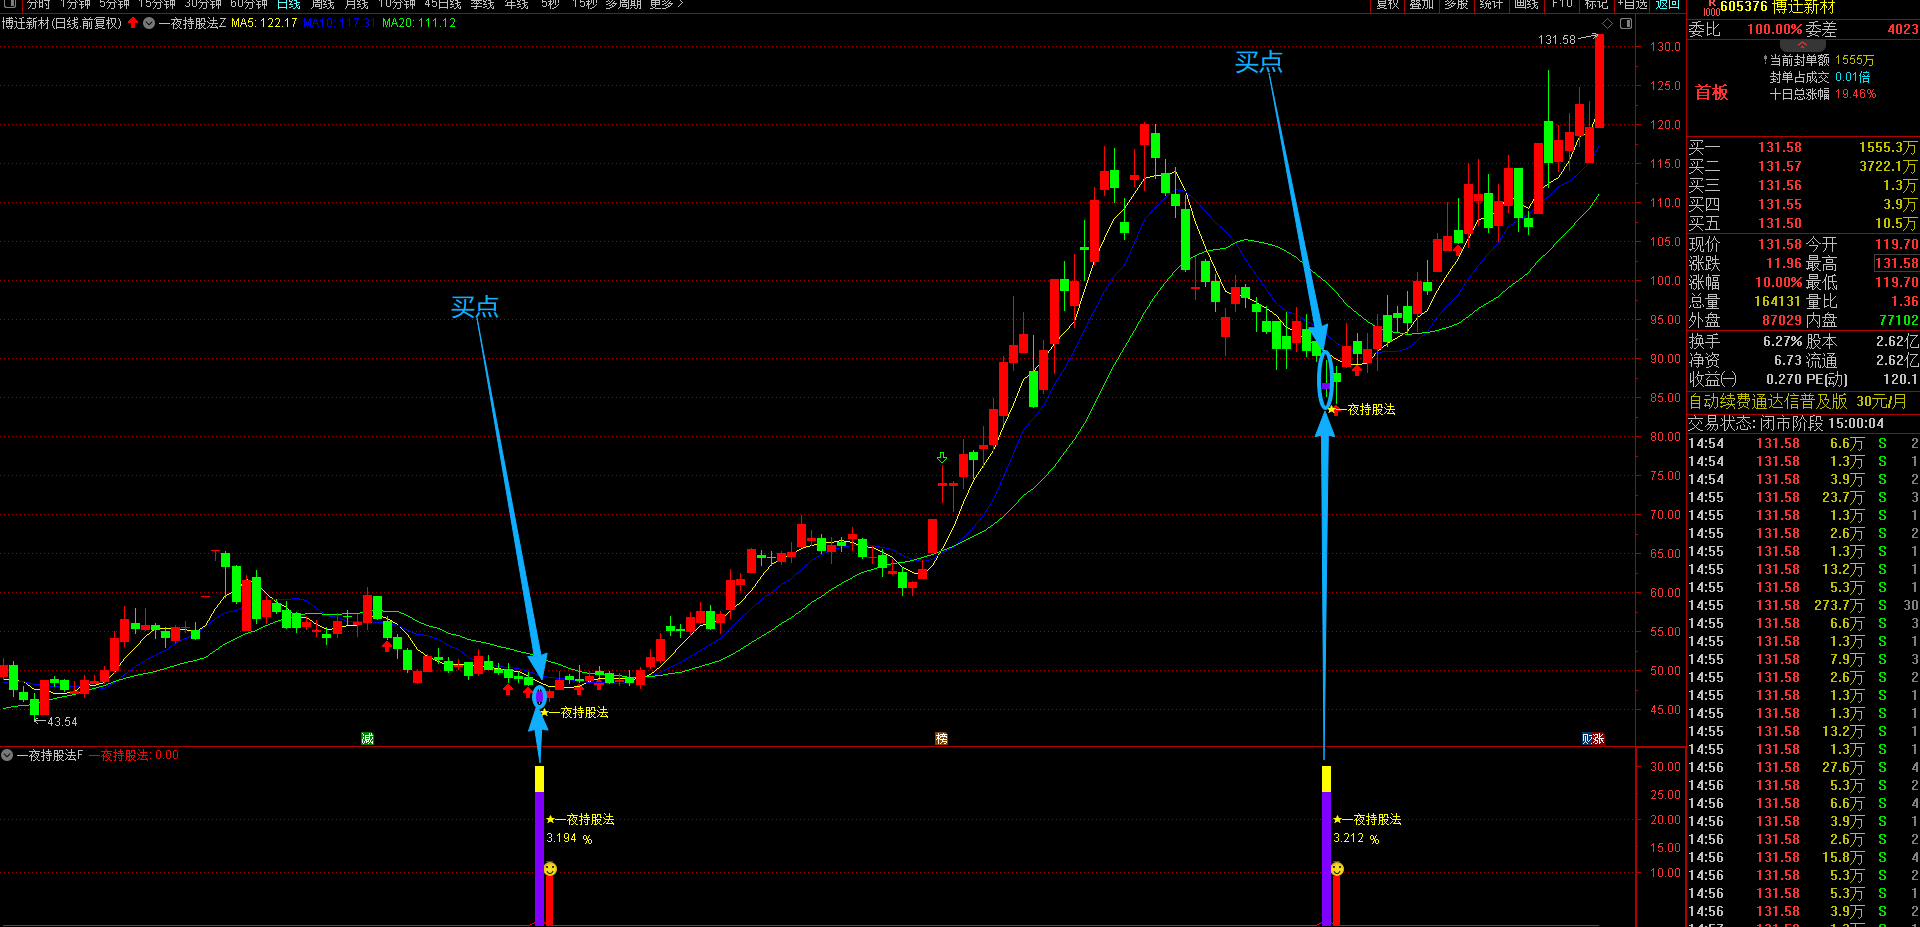Toggle the layout icon beside 分时 tab
This screenshot has width=1920, height=927.
(9, 4)
